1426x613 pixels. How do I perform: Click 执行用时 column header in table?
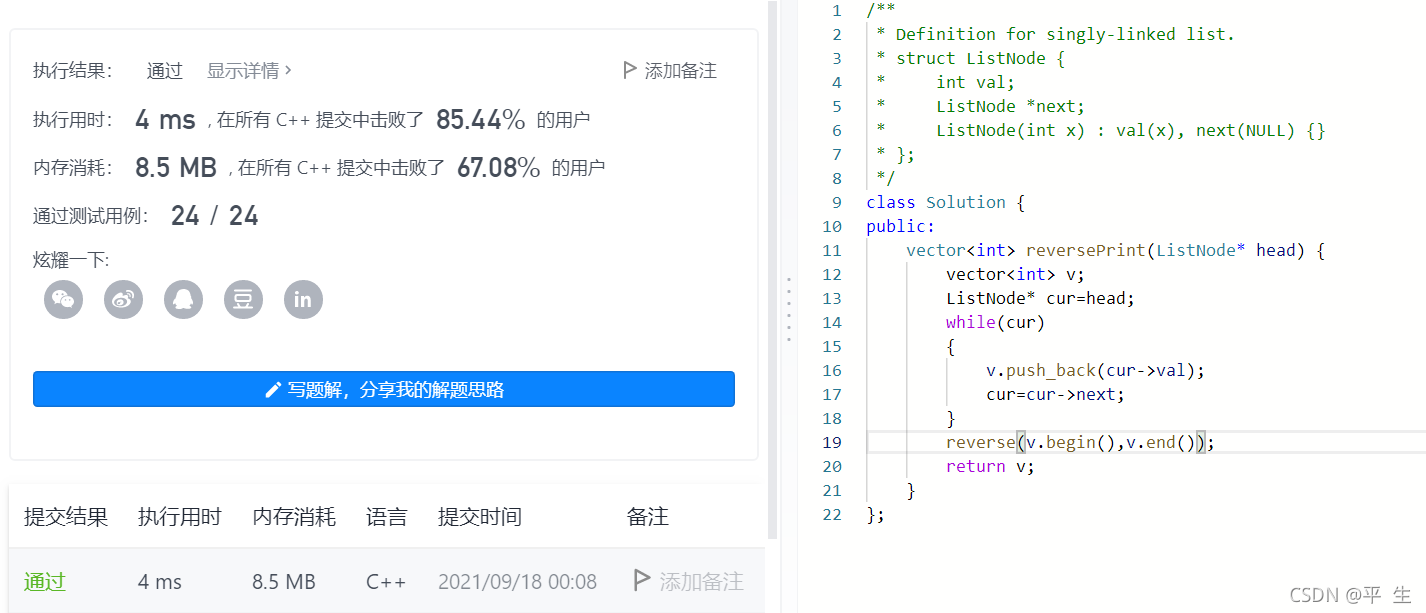pos(180,517)
